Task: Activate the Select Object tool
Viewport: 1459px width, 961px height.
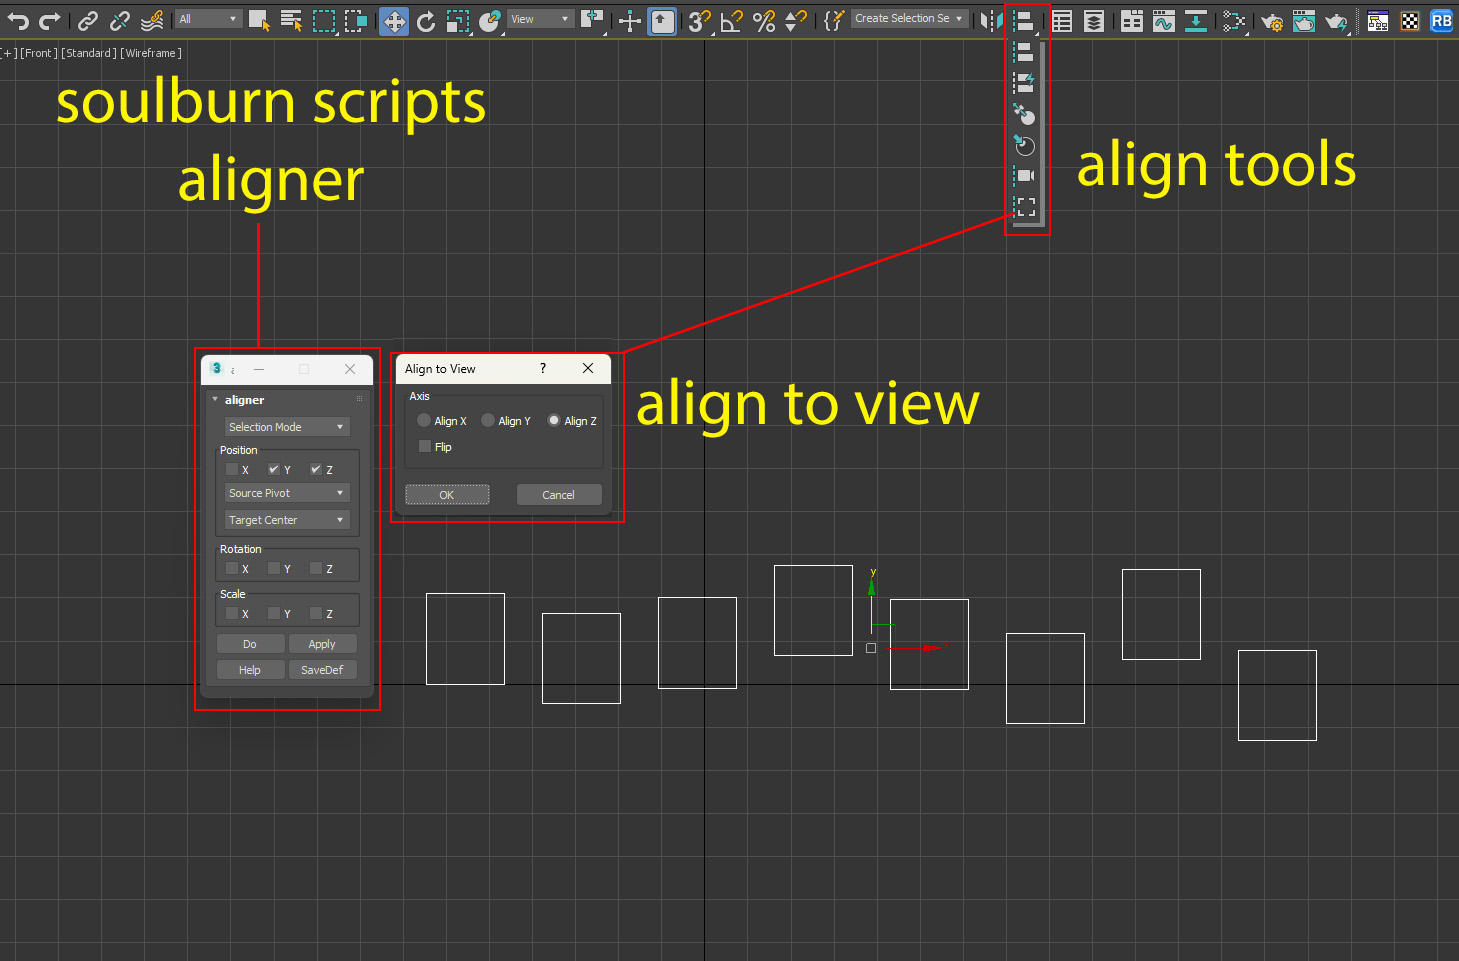Action: tap(259, 20)
